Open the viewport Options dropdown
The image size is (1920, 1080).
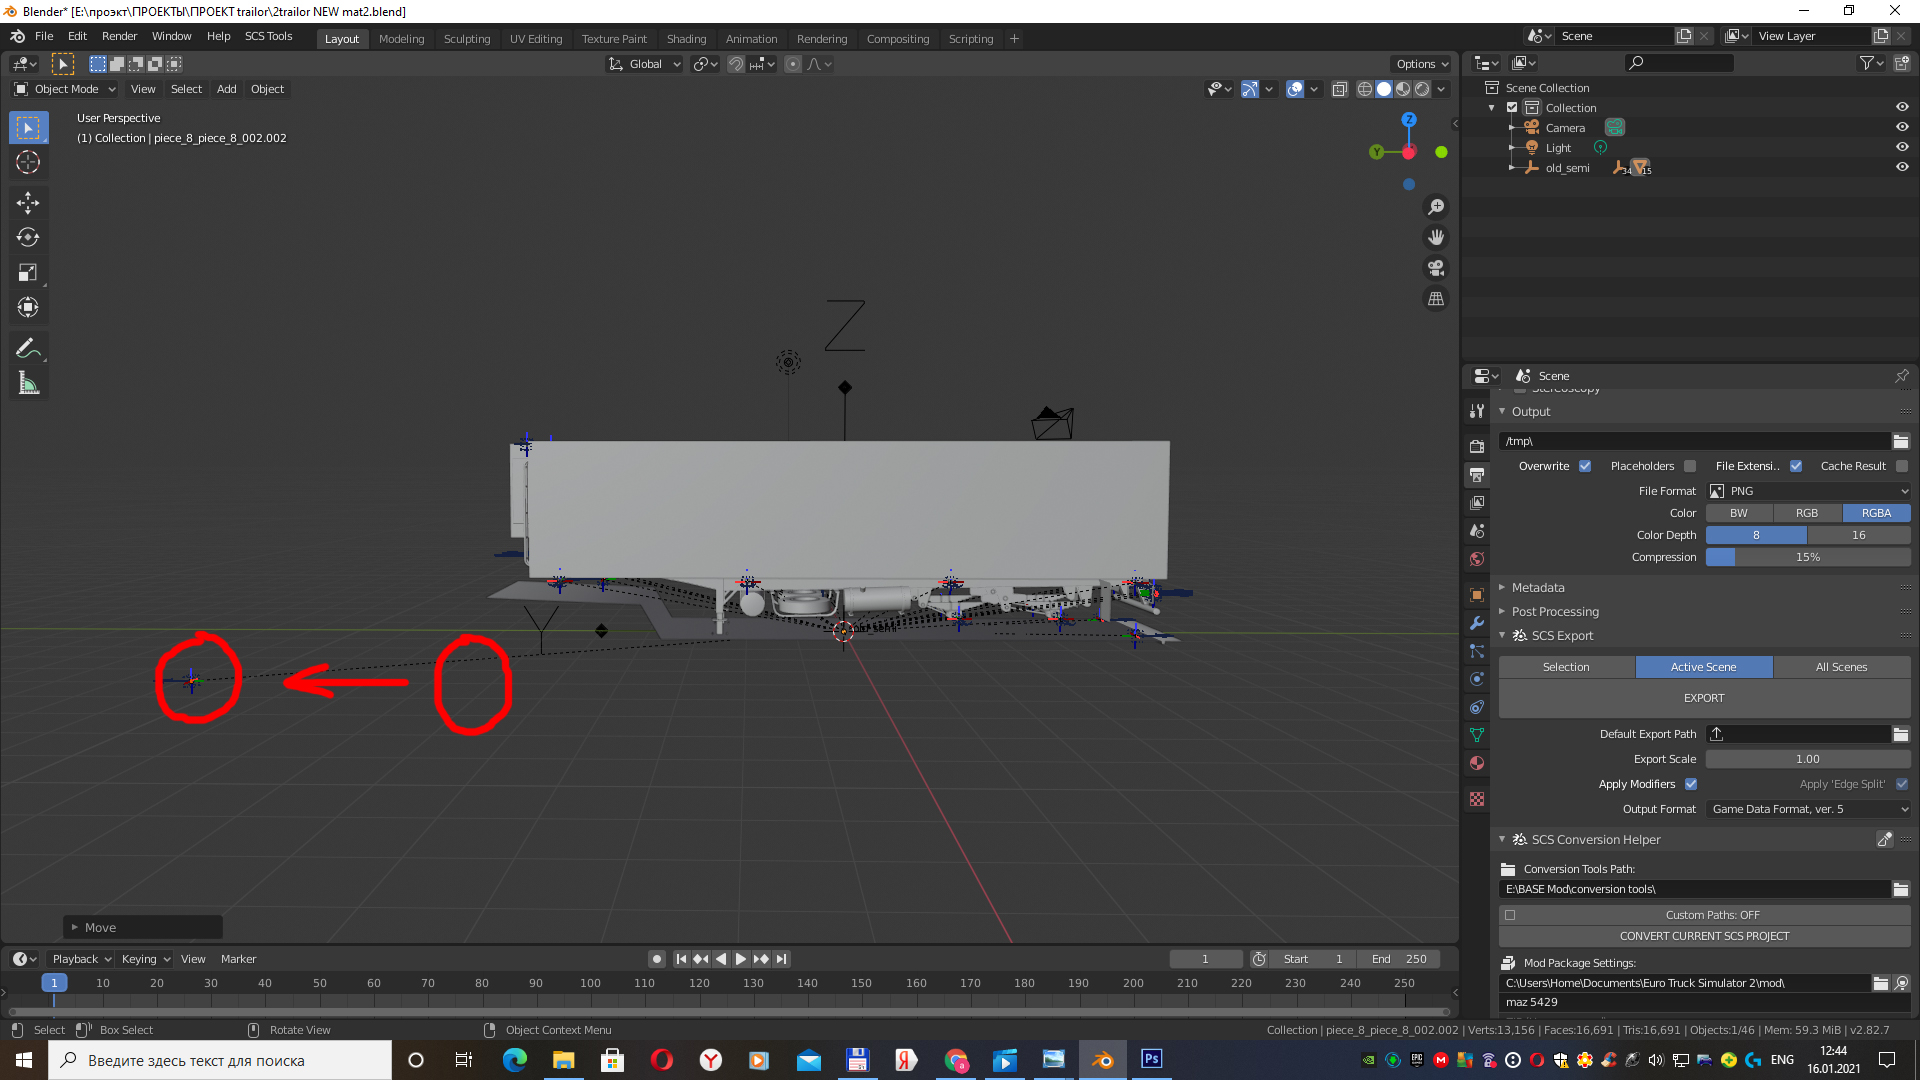click(1421, 64)
